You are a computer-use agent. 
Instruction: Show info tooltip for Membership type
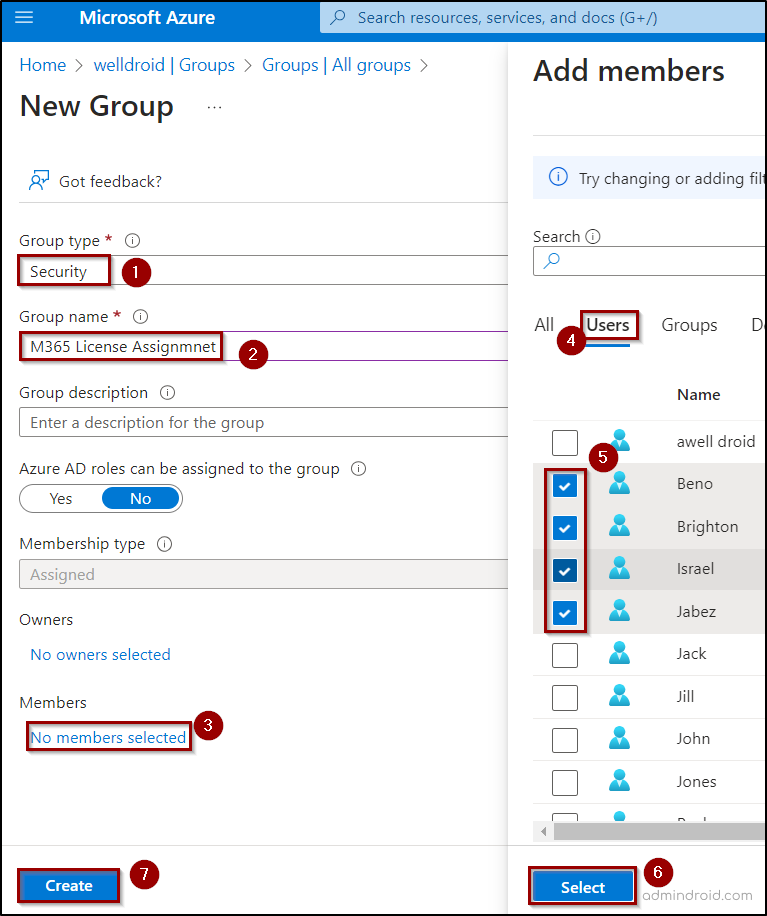(165, 544)
